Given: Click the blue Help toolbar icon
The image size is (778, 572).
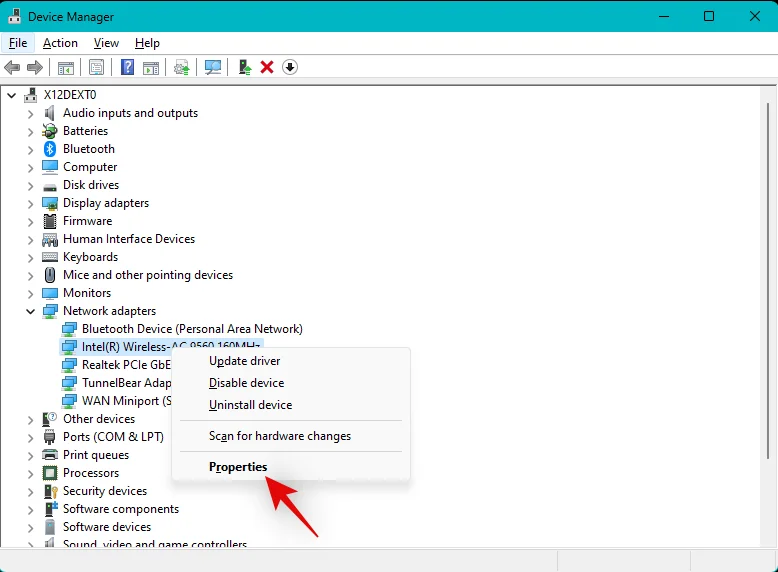Looking at the screenshot, I should 127,67.
